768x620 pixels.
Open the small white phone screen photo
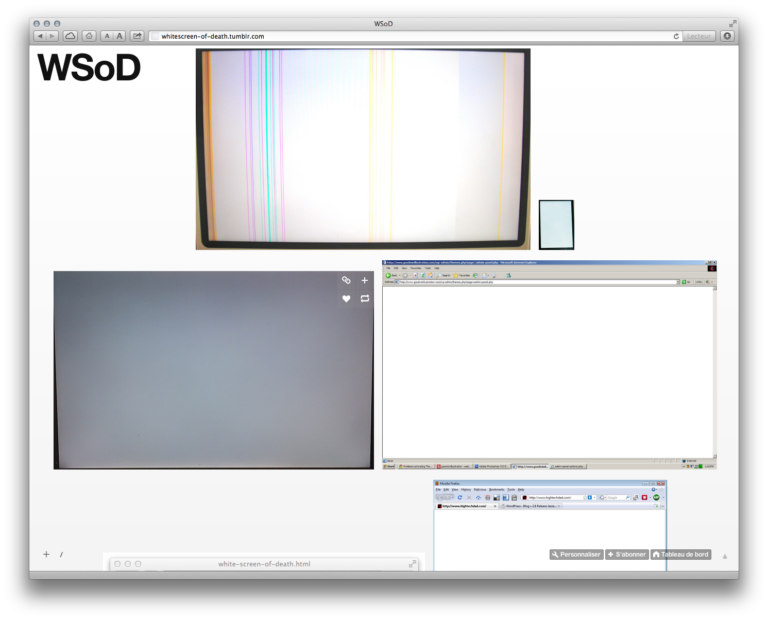click(556, 225)
